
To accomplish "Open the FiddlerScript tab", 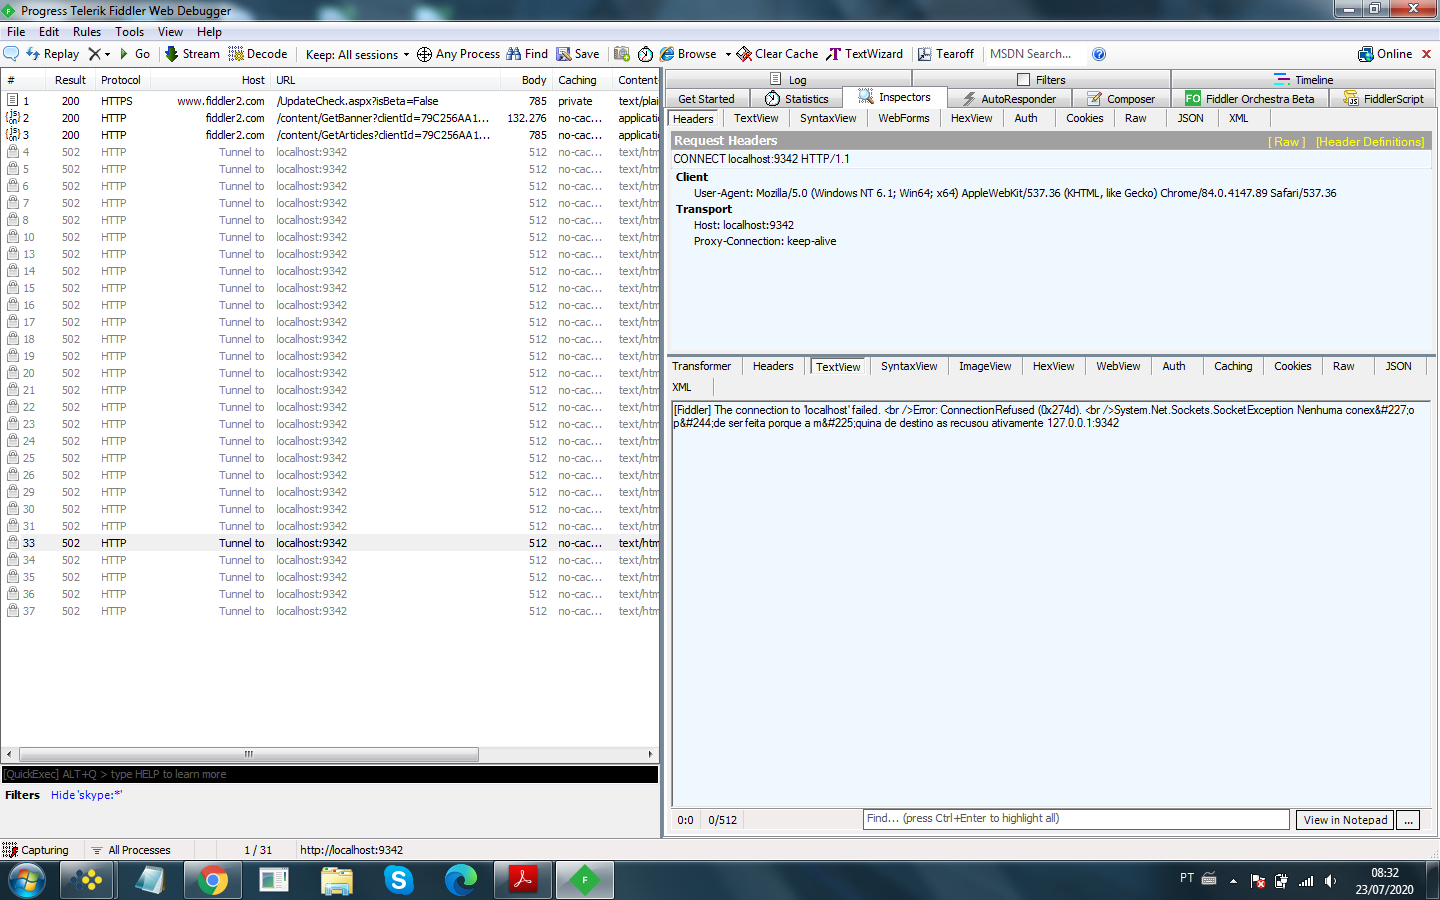I will (1383, 98).
